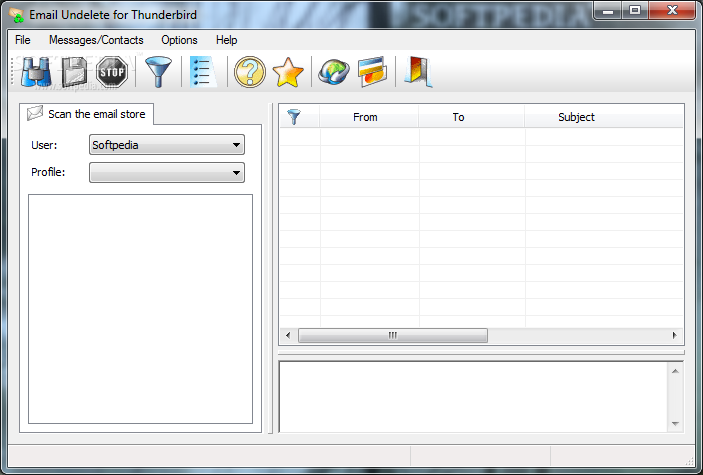This screenshot has width=703, height=475.
Task: Sort by the From column header
Action: [369, 117]
